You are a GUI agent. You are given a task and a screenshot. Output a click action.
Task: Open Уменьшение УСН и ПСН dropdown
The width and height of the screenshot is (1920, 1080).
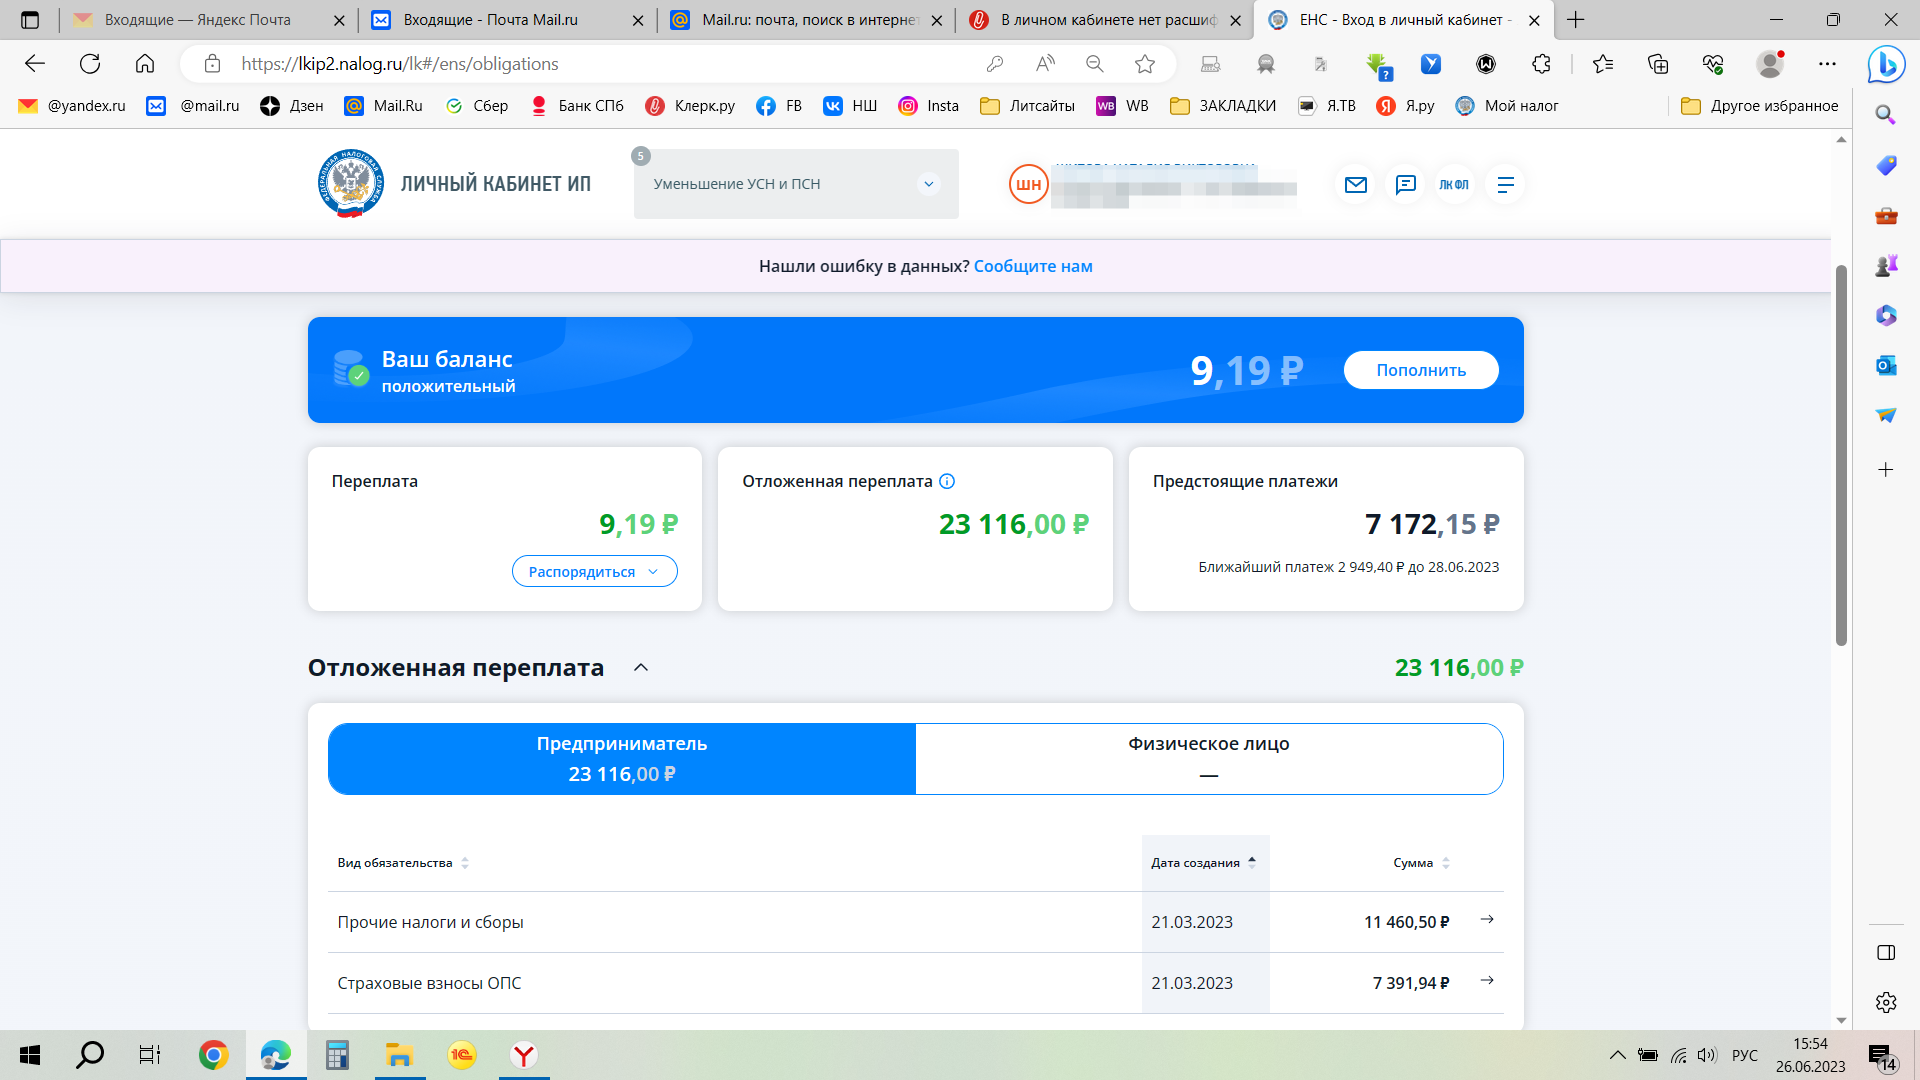pyautogui.click(x=795, y=184)
